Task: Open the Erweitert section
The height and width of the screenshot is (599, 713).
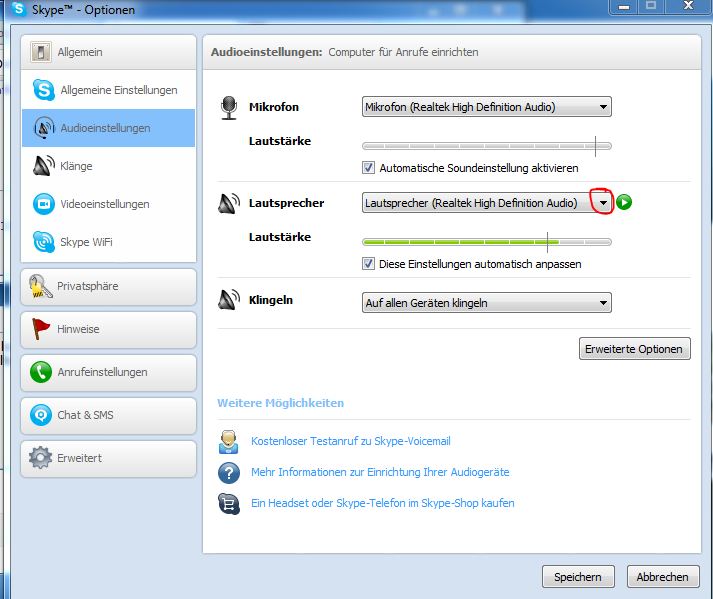Action: tap(108, 458)
